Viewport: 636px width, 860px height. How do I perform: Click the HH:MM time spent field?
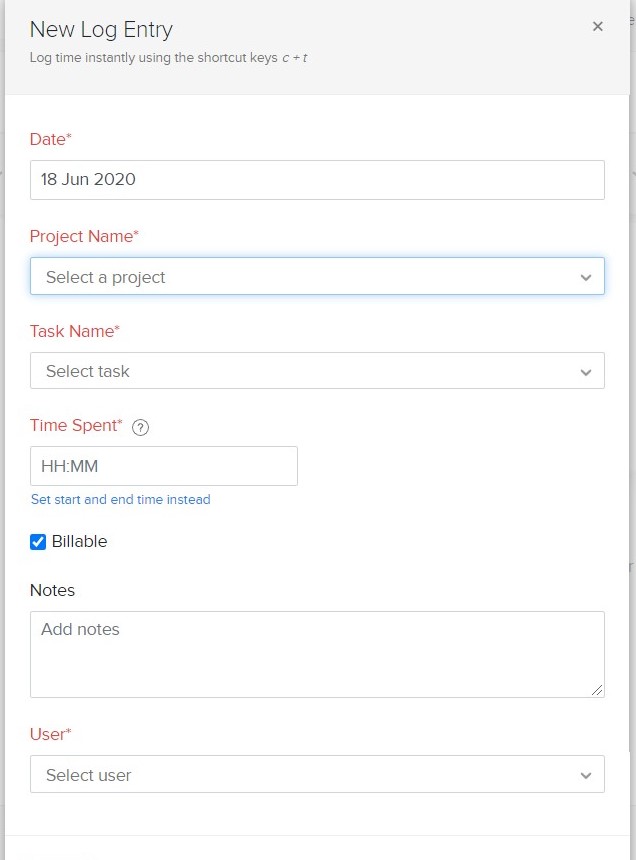163,466
